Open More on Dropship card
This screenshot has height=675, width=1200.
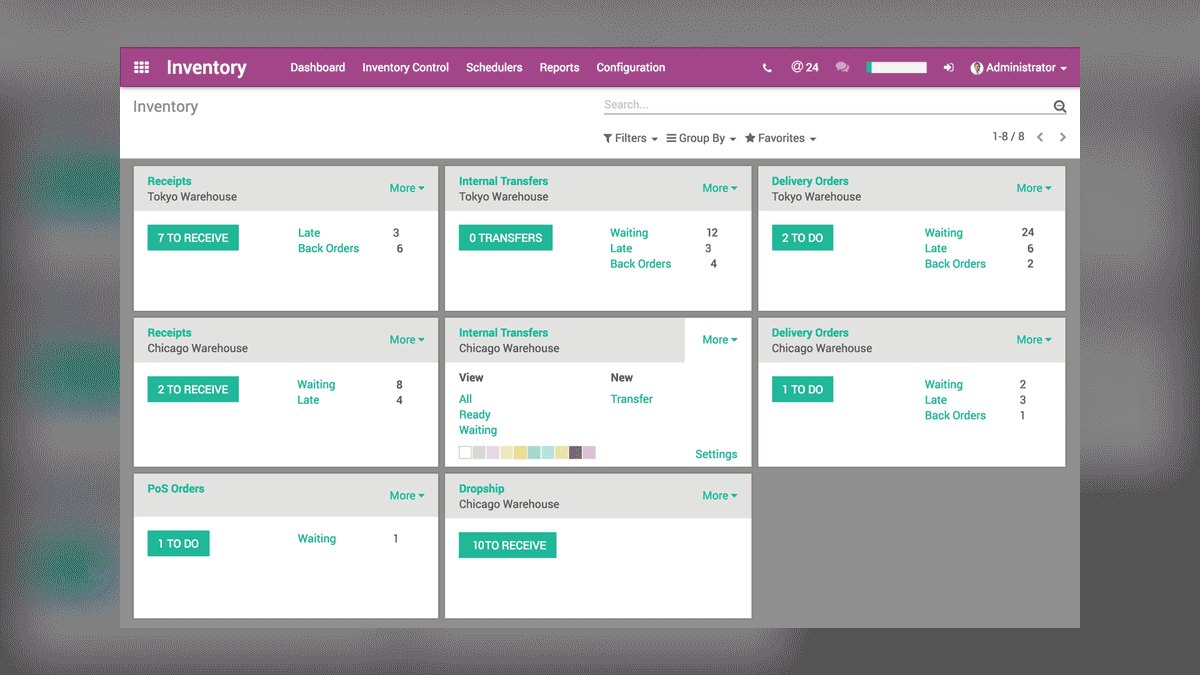[720, 495]
